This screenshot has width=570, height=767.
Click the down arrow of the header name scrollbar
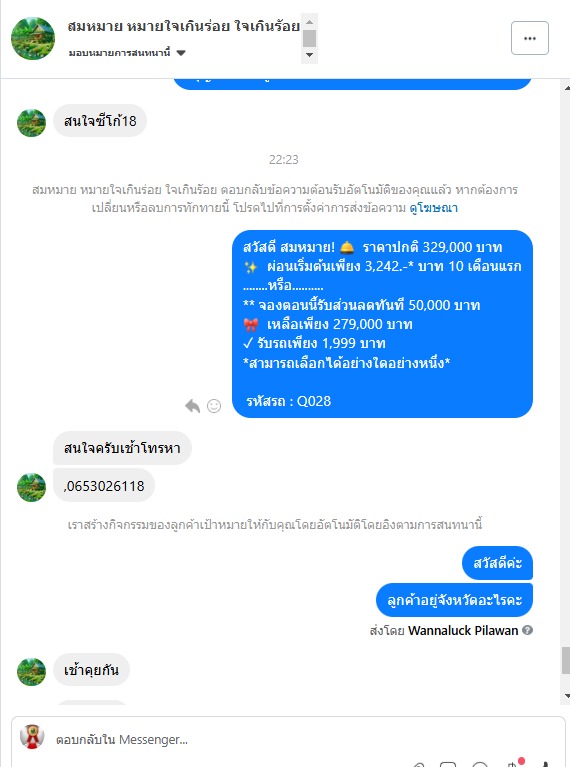point(309,55)
